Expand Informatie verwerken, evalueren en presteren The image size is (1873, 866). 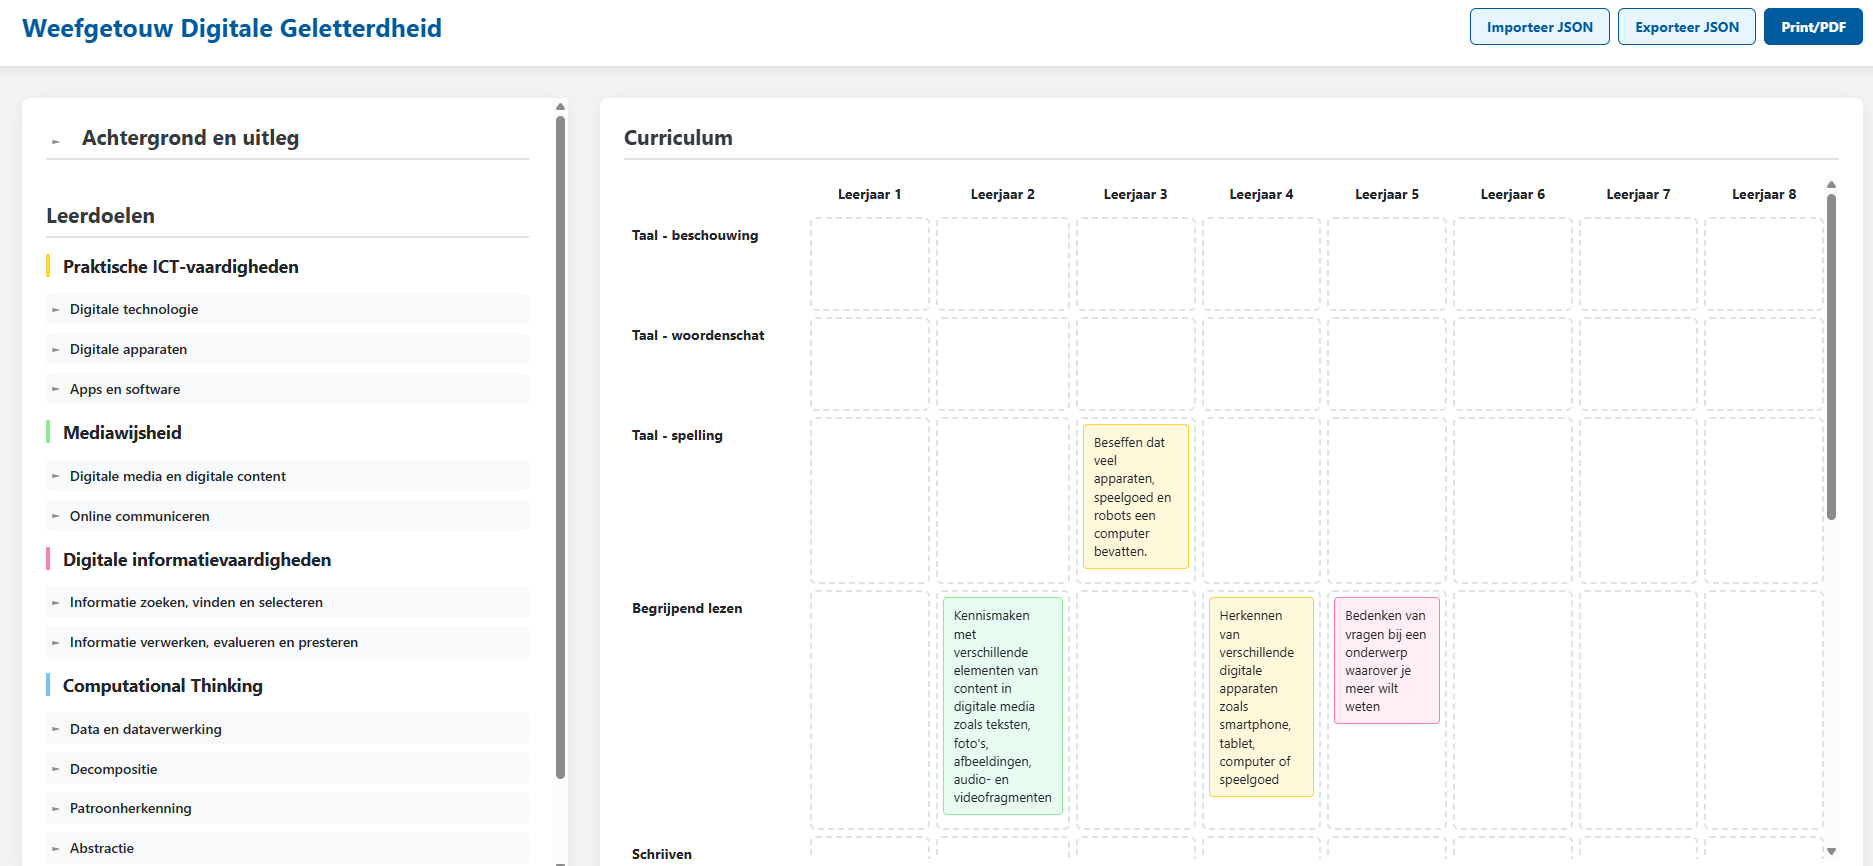(x=287, y=642)
